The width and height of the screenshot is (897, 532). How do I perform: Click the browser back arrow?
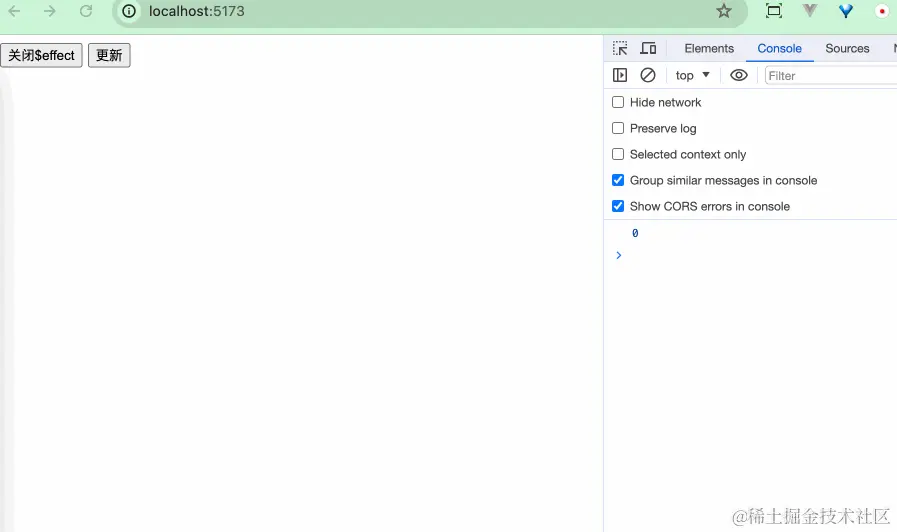(14, 11)
